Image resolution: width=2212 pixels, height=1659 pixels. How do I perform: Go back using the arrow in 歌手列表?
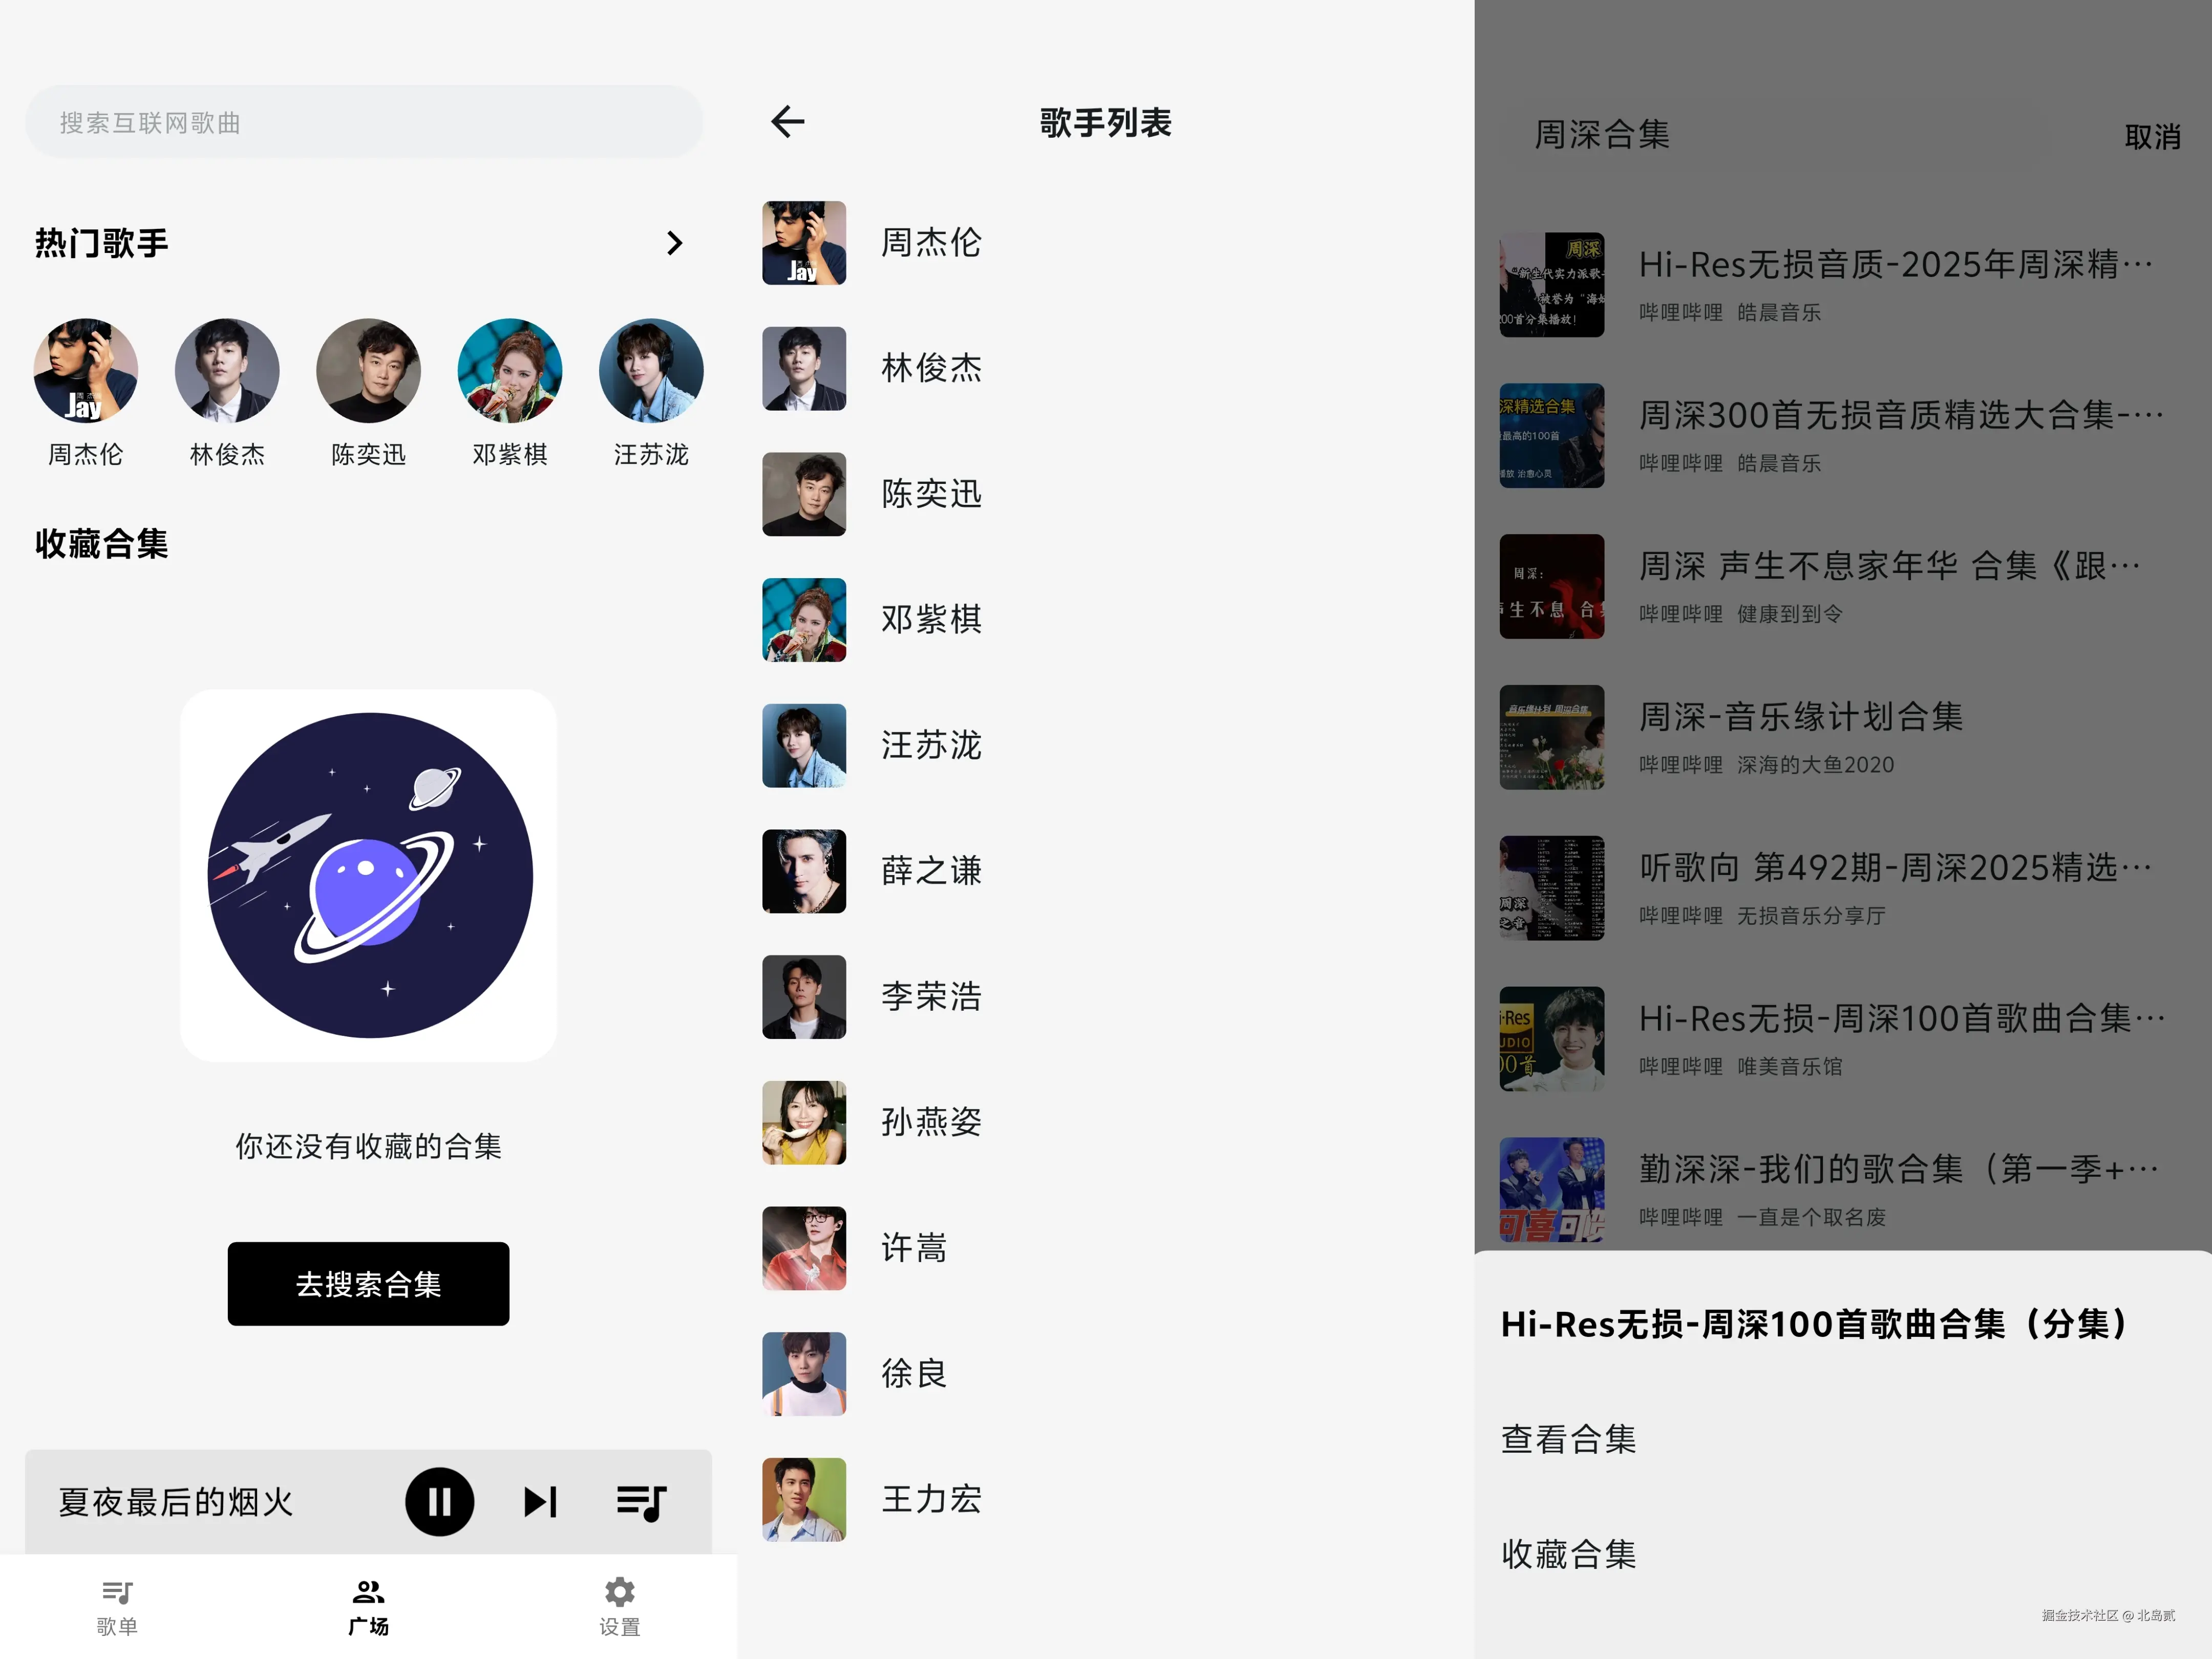click(788, 121)
